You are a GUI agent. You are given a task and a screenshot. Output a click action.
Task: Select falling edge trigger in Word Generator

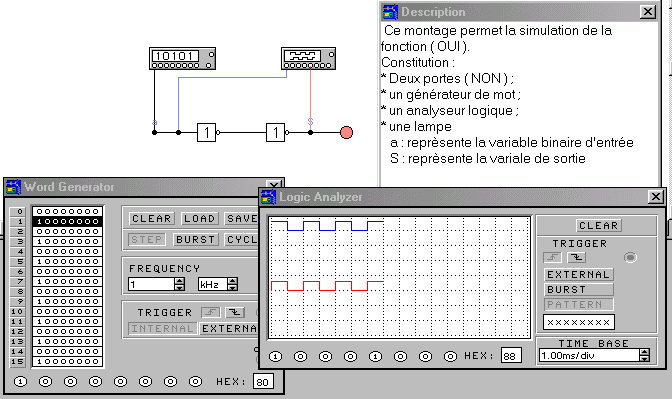click(235, 312)
